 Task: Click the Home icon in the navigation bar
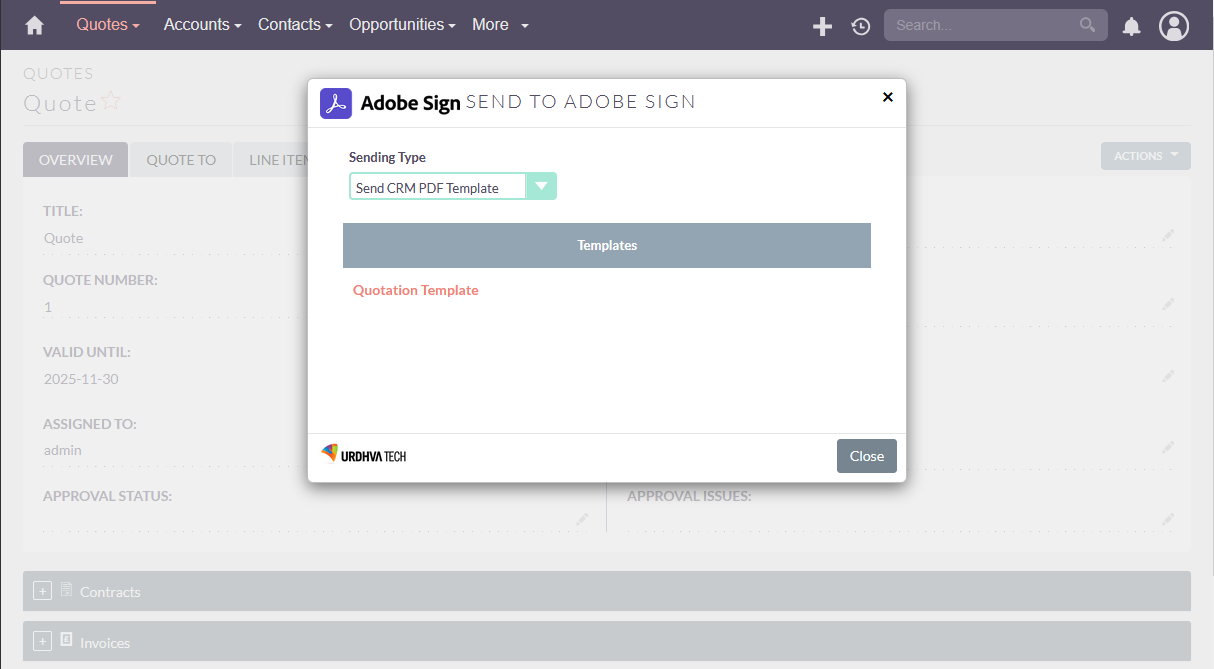click(34, 24)
